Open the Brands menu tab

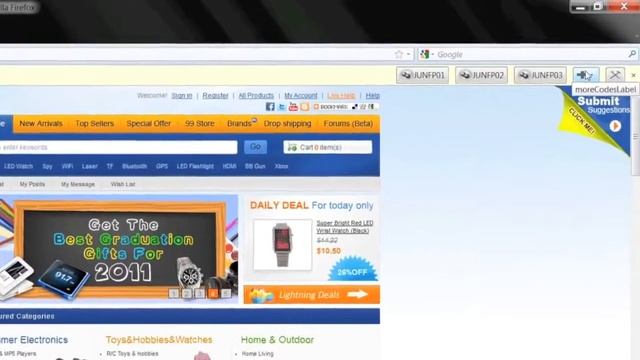click(240, 124)
